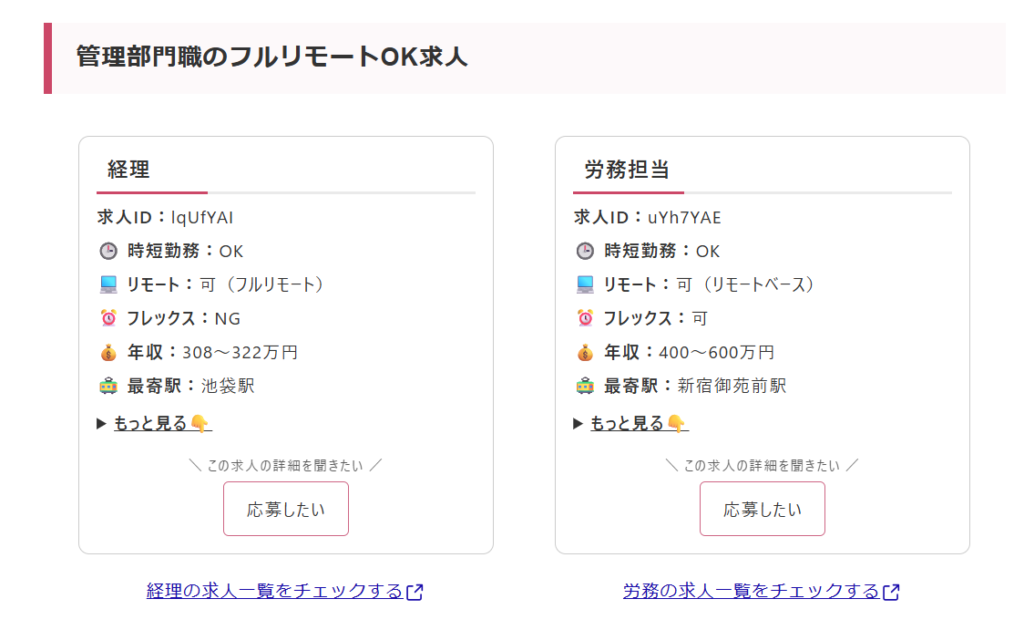1024x630 pixels.
Task: Click the clock icon in the 労務担当 card
Action: (585, 251)
